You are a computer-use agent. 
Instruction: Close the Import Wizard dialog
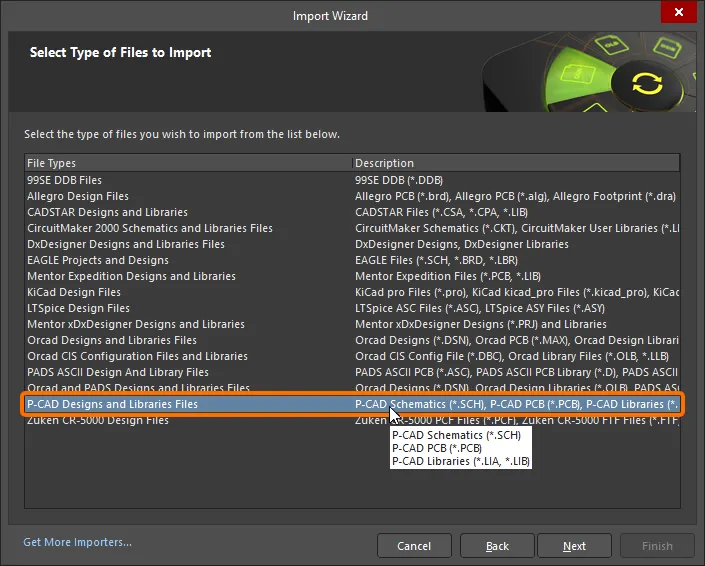[678, 12]
